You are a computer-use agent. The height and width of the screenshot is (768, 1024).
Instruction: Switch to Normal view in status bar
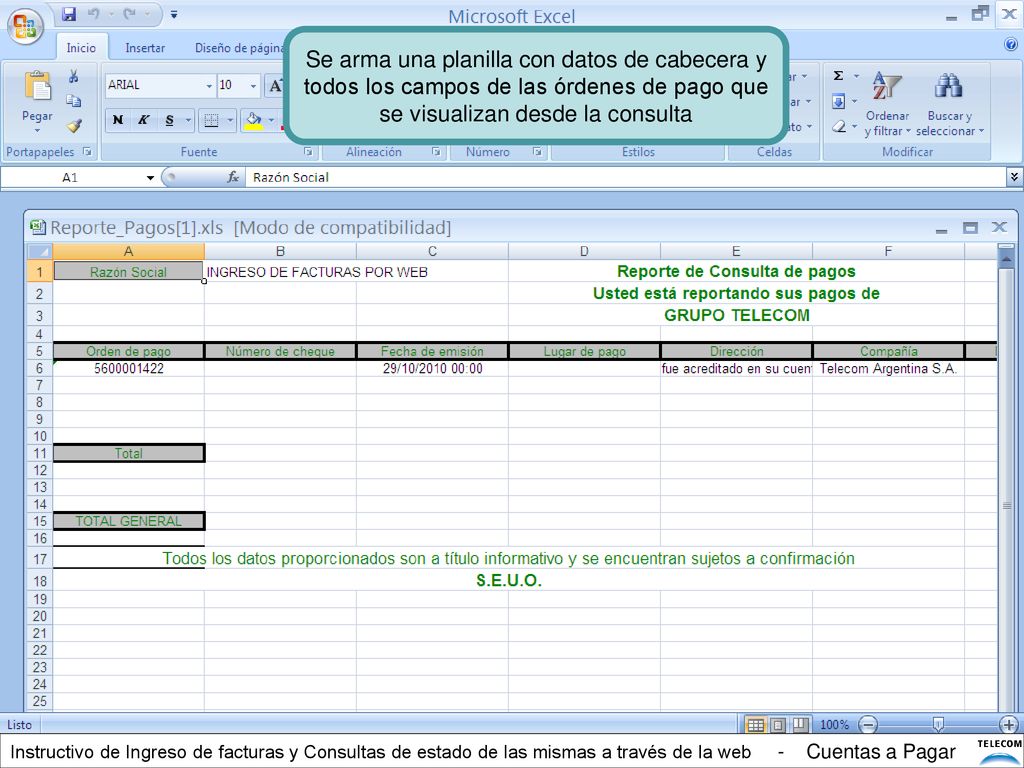click(756, 724)
